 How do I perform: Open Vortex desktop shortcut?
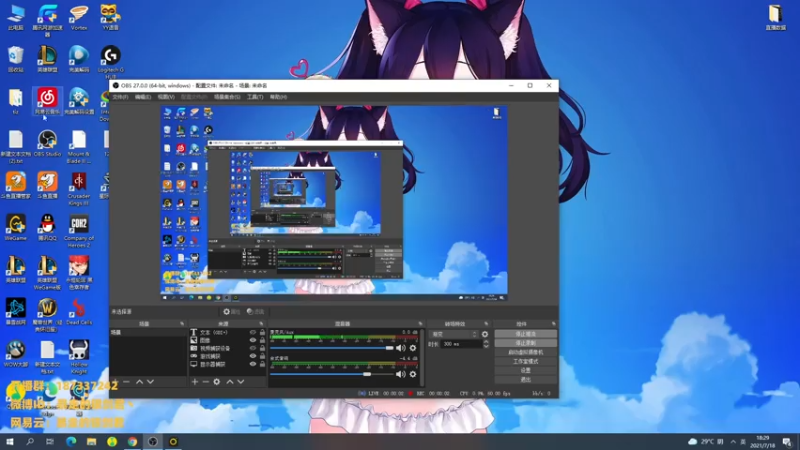[x=79, y=17]
